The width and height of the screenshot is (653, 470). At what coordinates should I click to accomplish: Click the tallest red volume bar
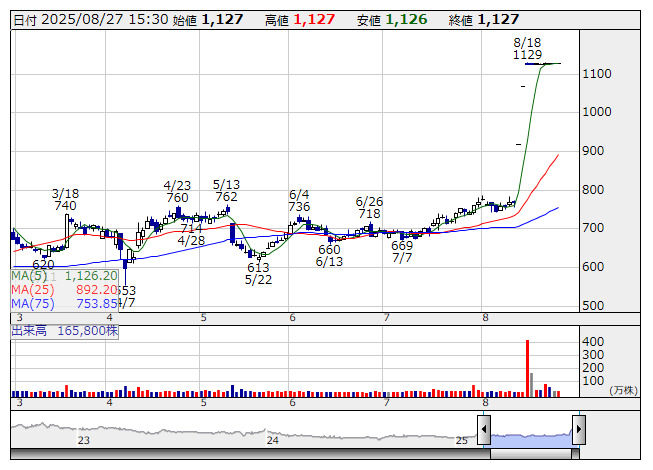[527, 368]
